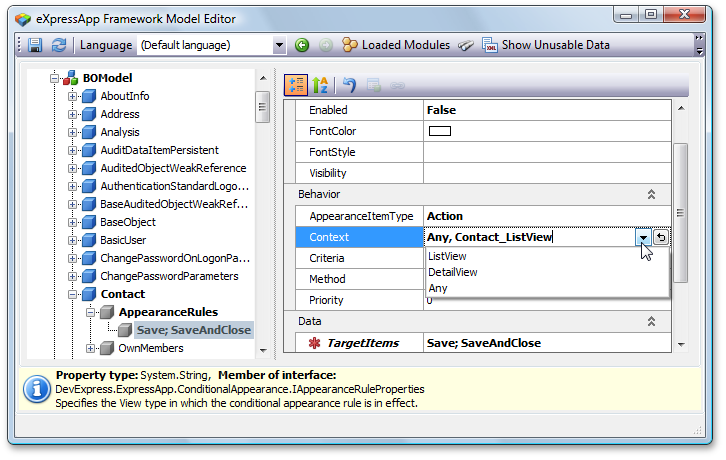The image size is (726, 460).
Task: Click the toolbar overflow chevron
Action: point(699,45)
